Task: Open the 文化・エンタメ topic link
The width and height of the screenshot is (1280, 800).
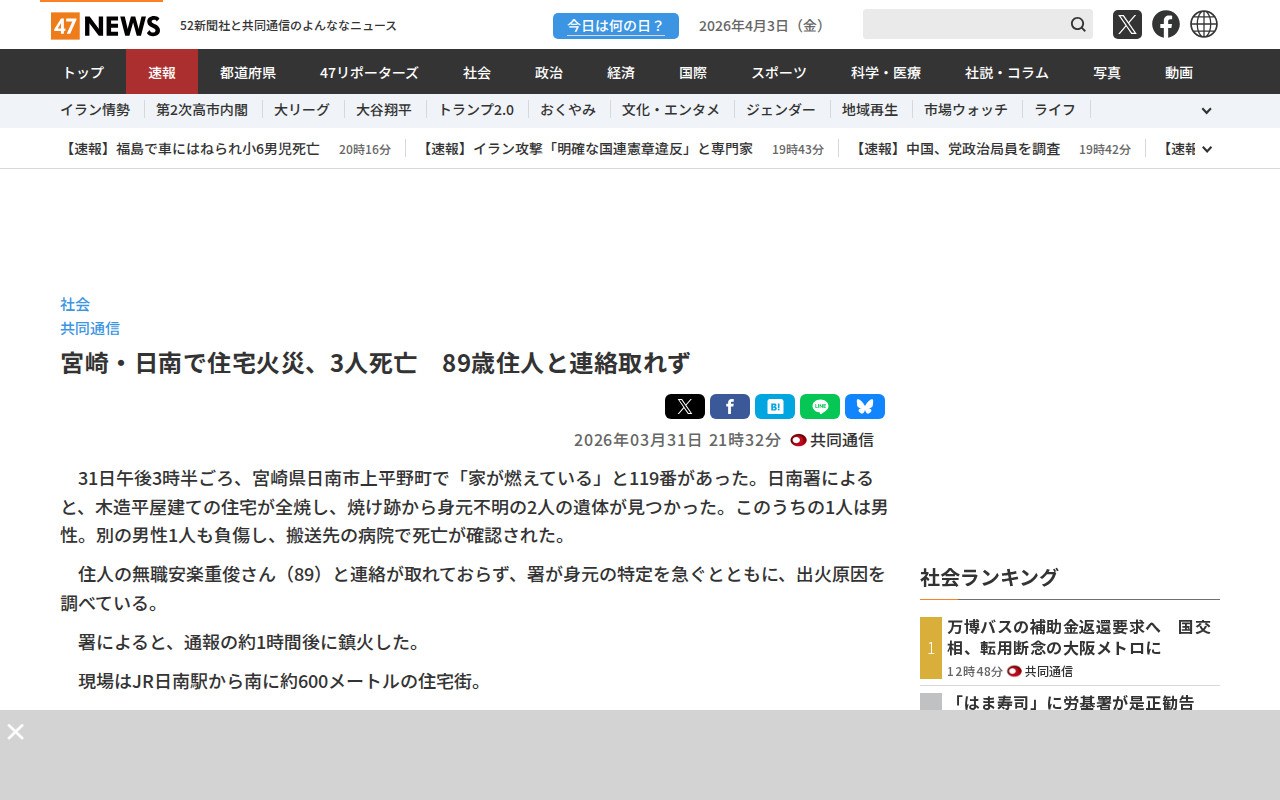Action: point(671,110)
